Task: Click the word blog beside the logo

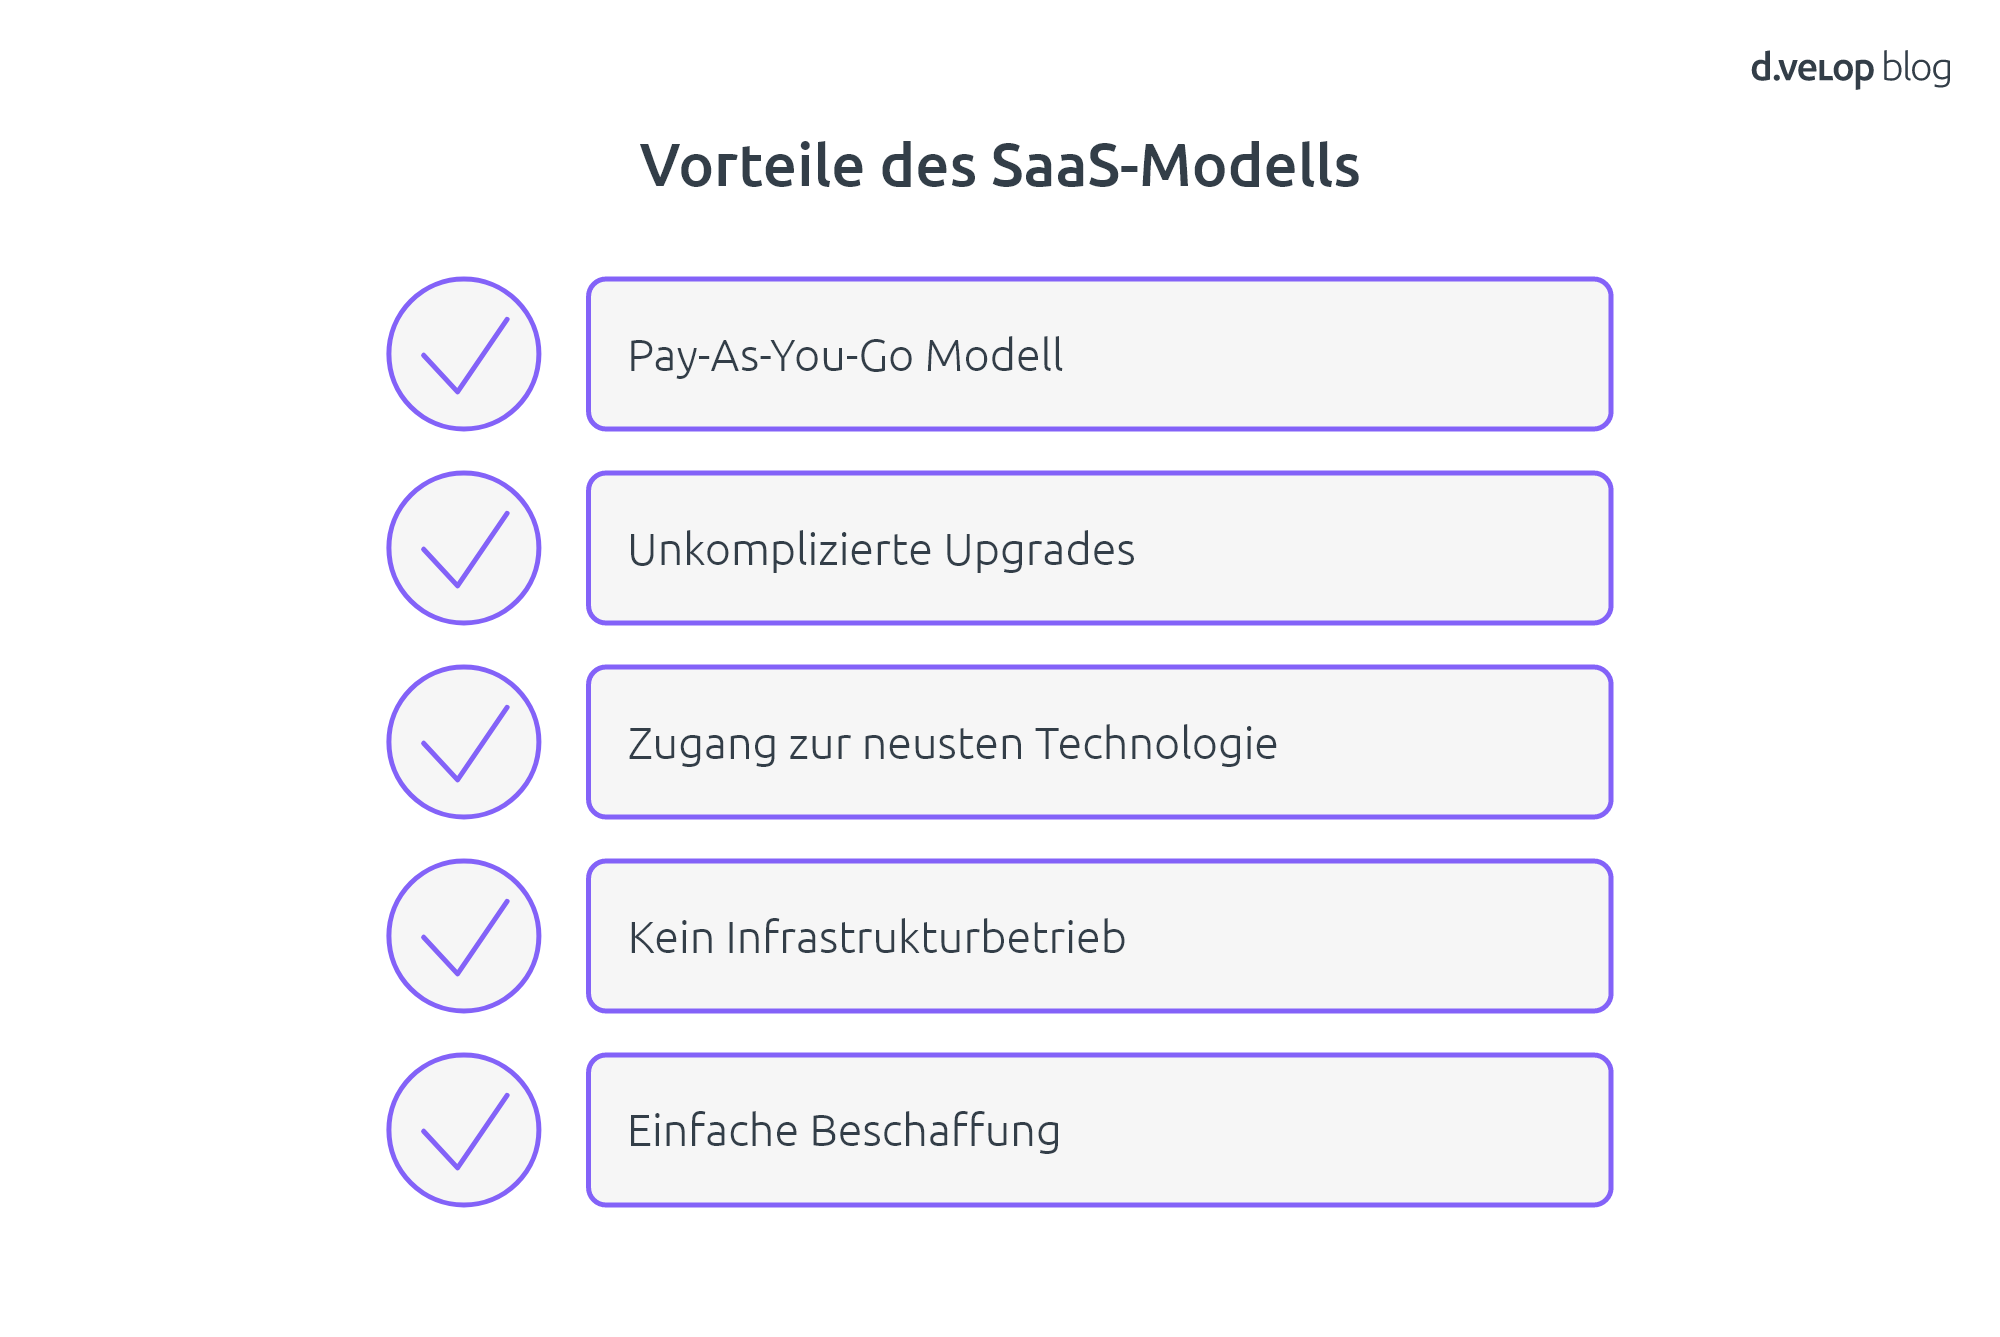Action: point(1916,69)
